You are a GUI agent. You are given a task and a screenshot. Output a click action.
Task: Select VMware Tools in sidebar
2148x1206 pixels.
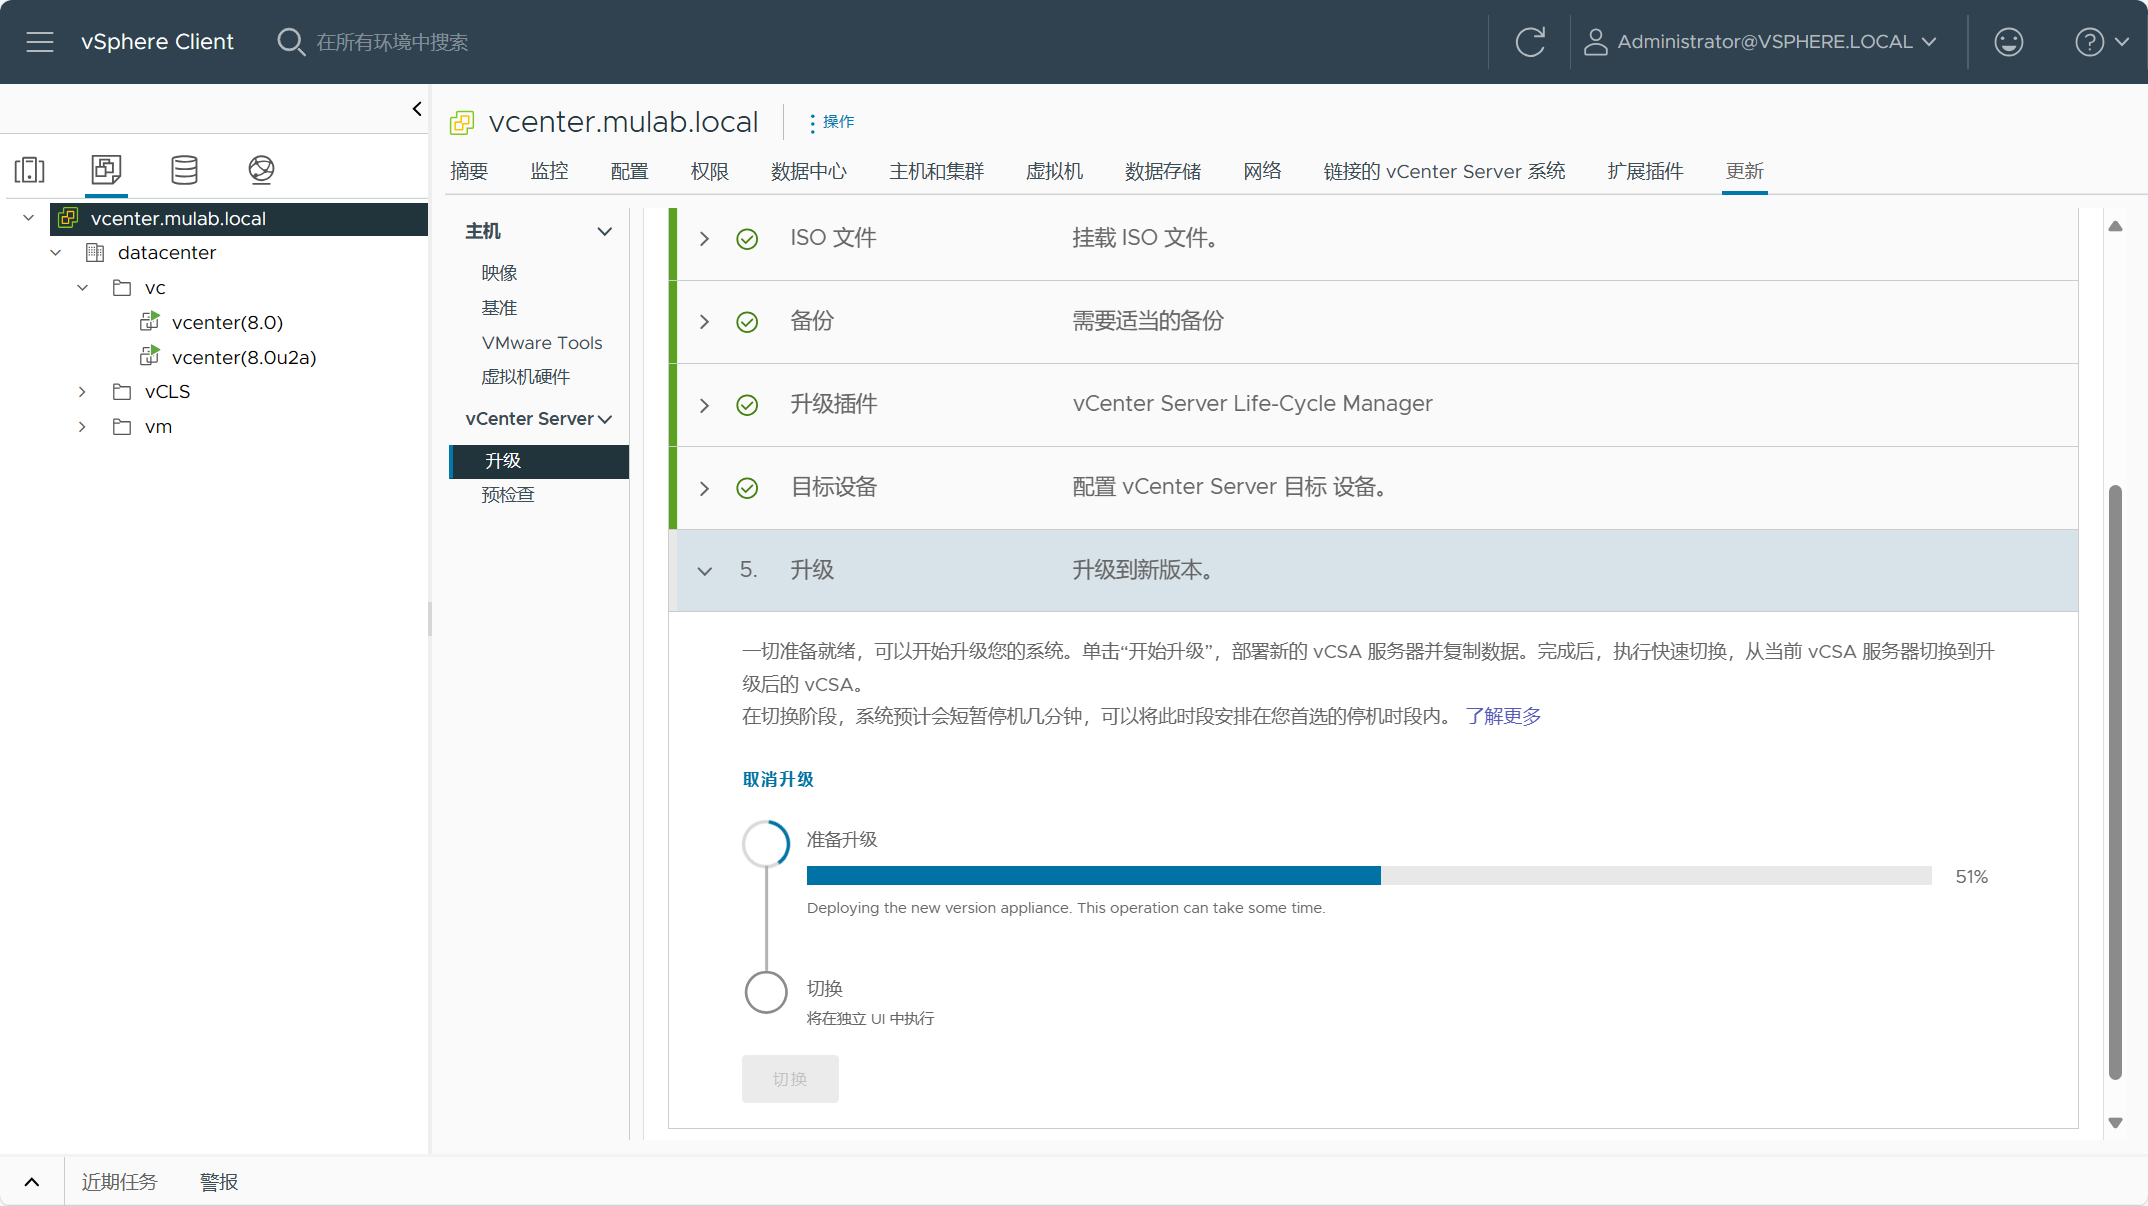click(542, 343)
